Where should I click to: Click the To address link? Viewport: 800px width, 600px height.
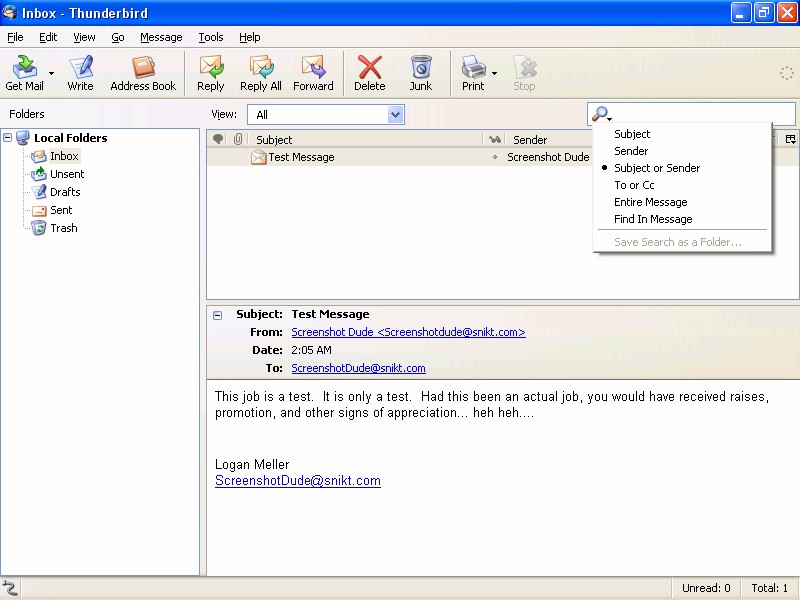pyautogui.click(x=358, y=368)
